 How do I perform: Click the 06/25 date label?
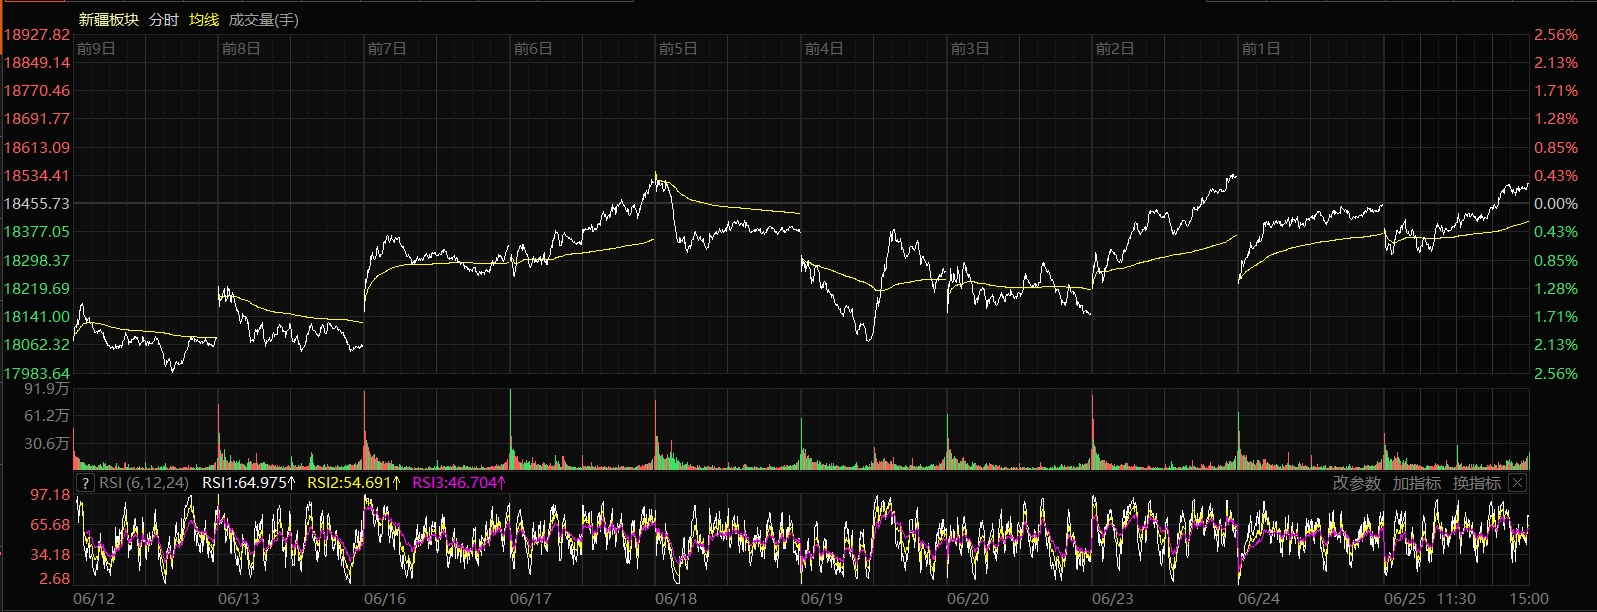click(1405, 598)
